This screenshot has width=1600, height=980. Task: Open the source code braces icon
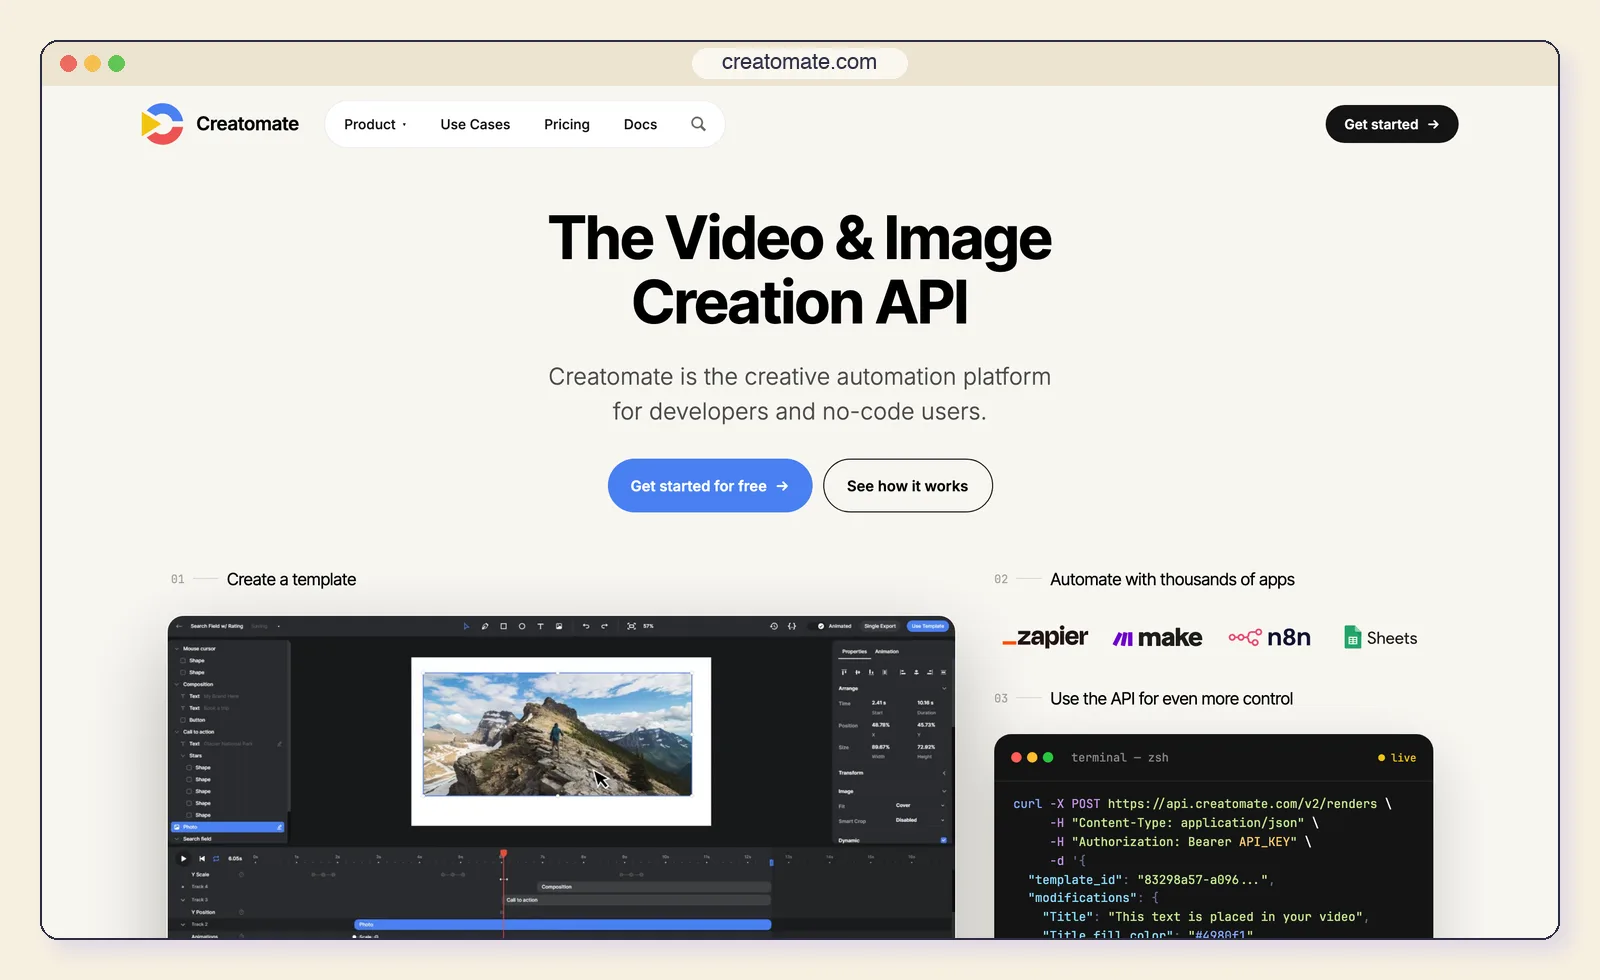coord(792,626)
